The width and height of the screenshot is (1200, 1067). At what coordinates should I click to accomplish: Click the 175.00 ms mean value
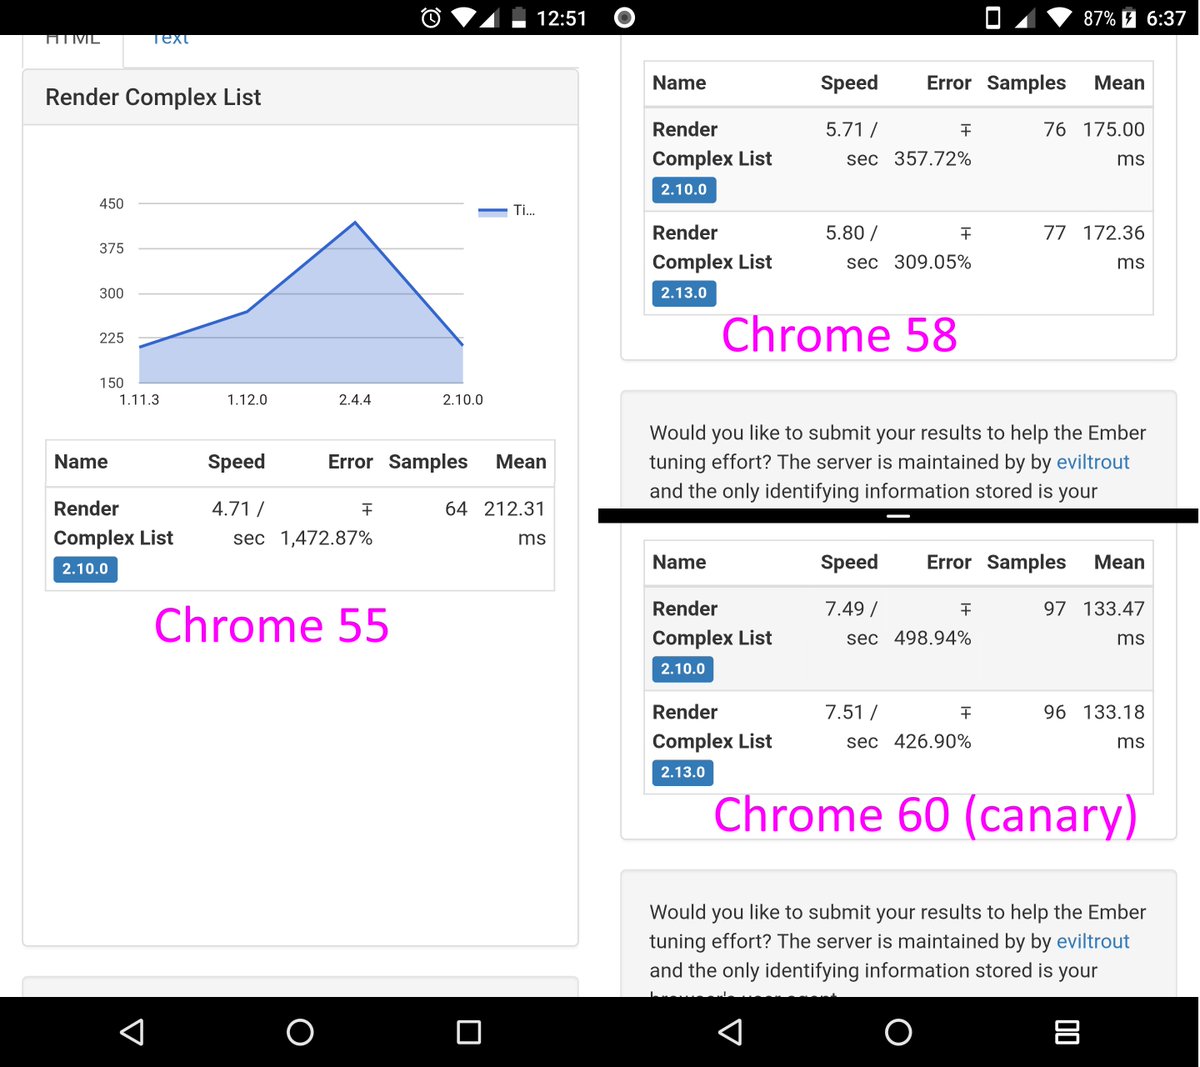pyautogui.click(x=1113, y=144)
